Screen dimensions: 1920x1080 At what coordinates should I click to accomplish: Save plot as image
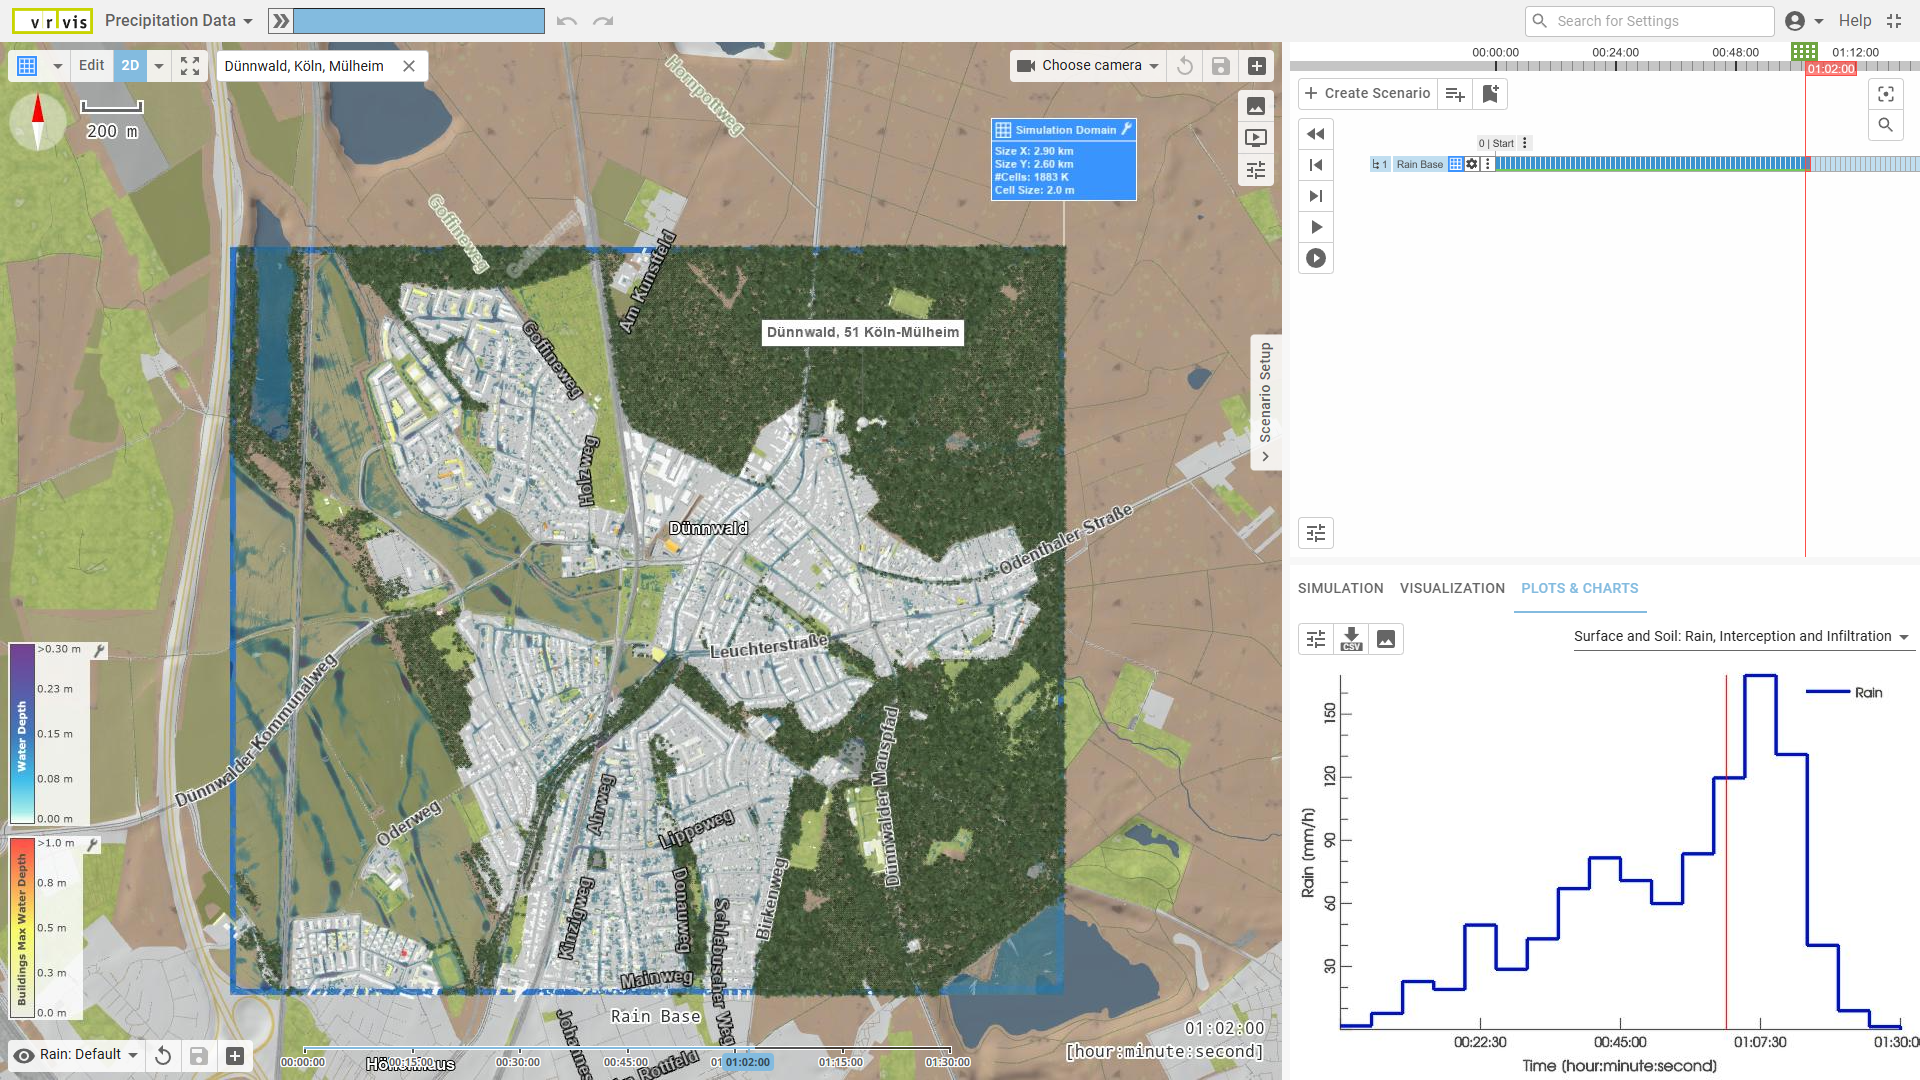[1386, 638]
